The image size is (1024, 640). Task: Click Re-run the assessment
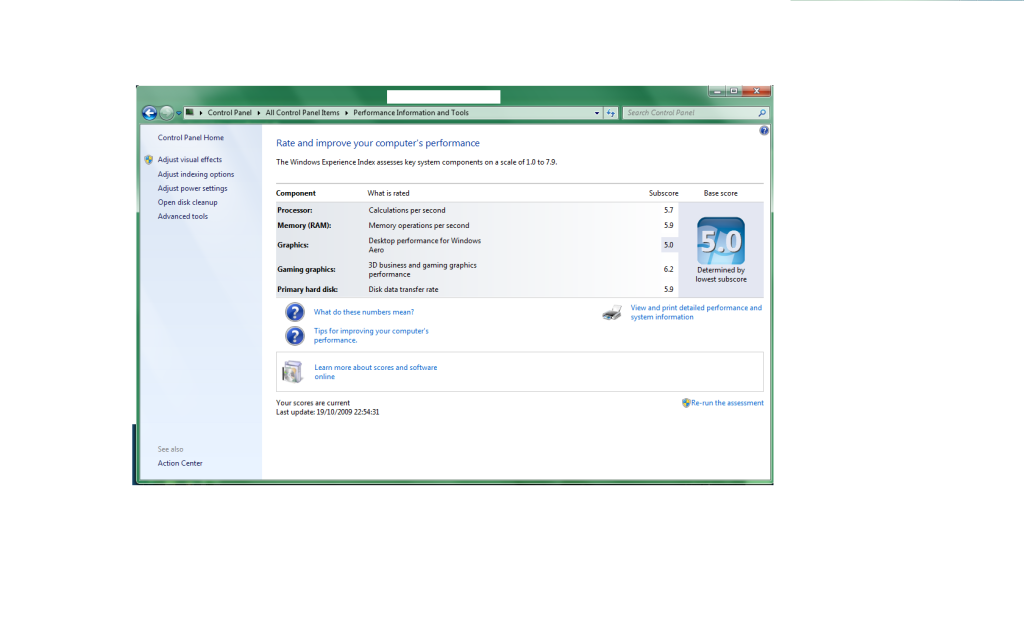727,403
